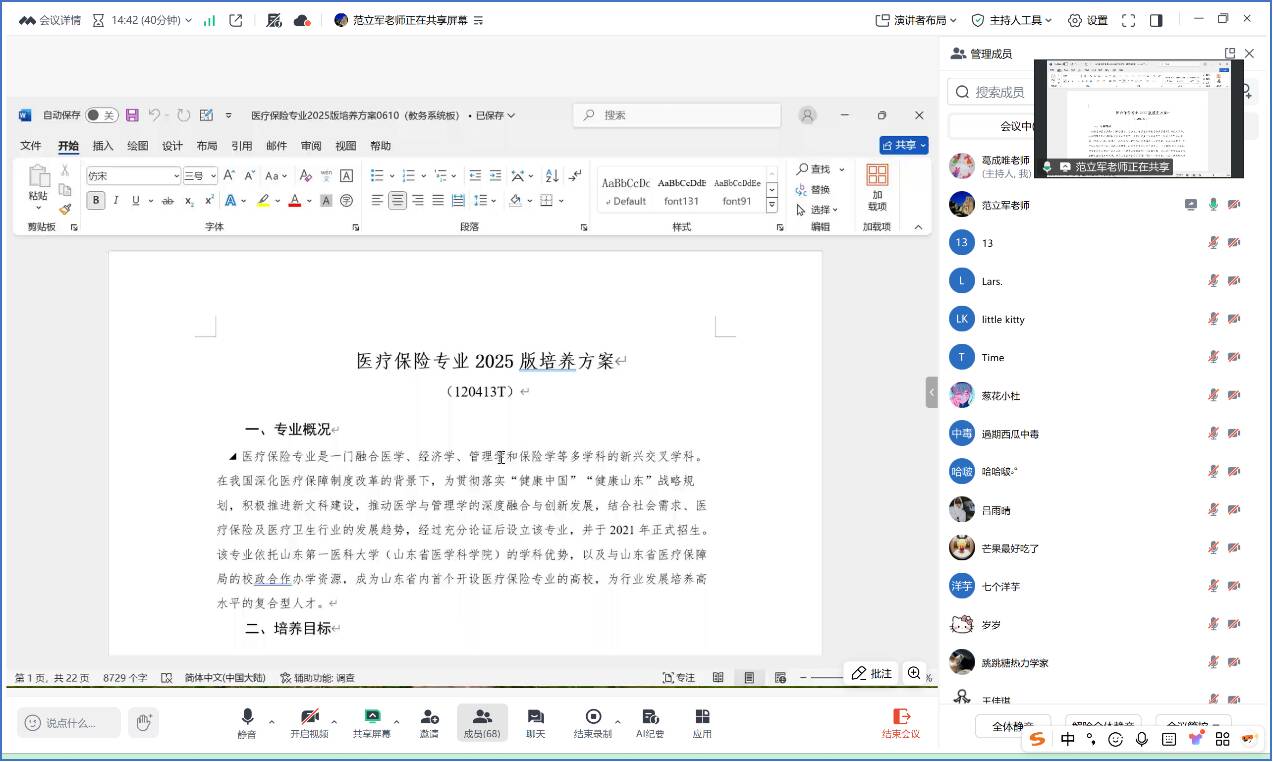The image size is (1273, 762).
Task: Toggle 开启视频 camera on
Action: [309, 722]
